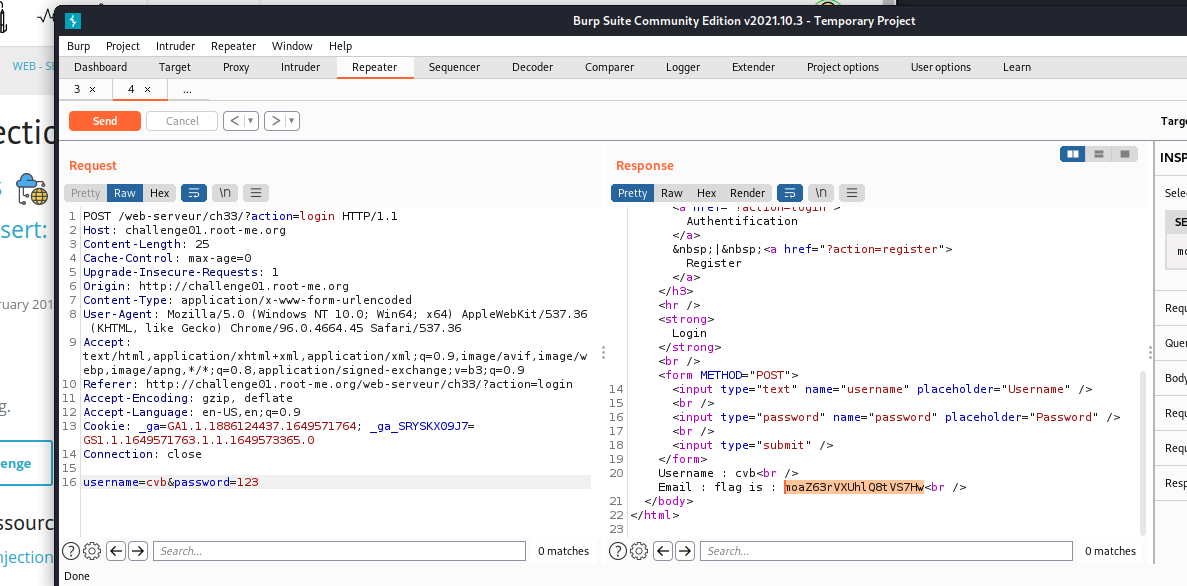Image resolution: width=1187 pixels, height=586 pixels.
Task: Open new Repeater tab via '...' tab
Action: [187, 89]
